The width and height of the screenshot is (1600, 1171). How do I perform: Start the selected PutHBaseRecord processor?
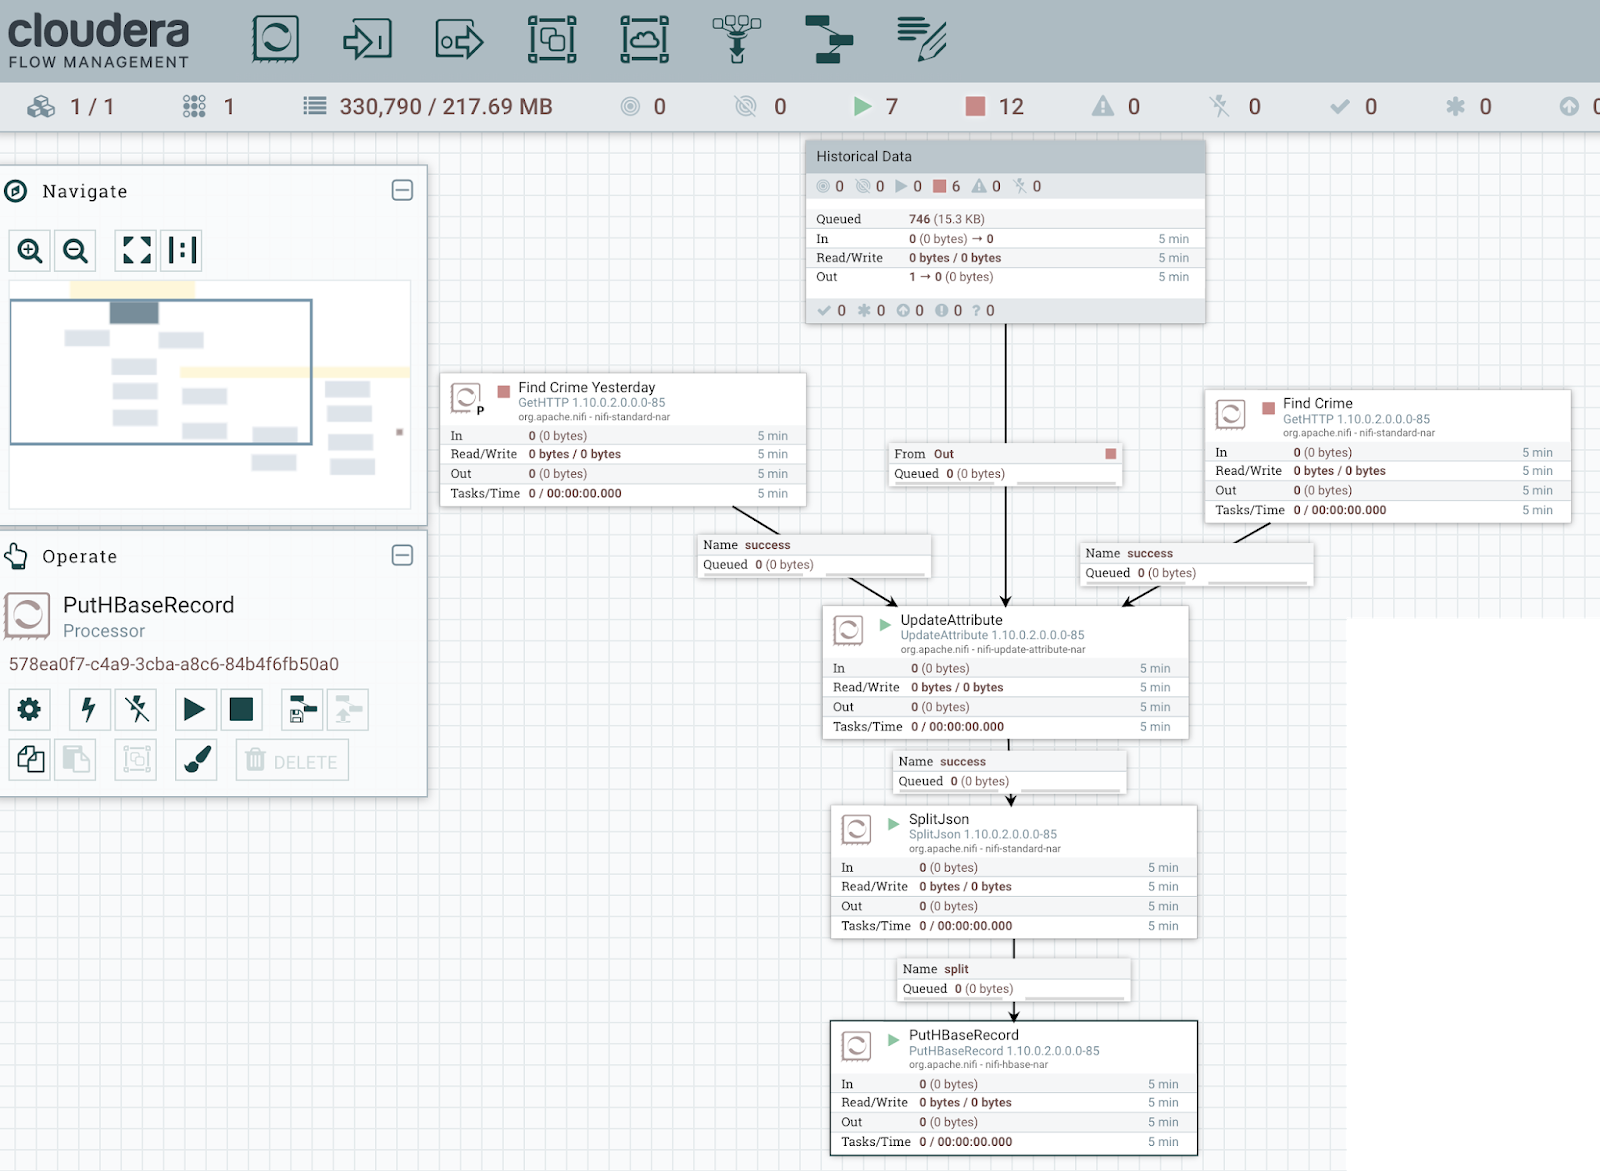click(x=194, y=709)
